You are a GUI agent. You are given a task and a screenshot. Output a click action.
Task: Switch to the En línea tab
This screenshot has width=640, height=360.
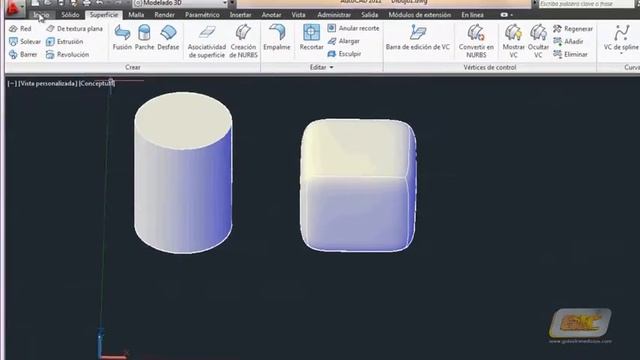point(472,15)
